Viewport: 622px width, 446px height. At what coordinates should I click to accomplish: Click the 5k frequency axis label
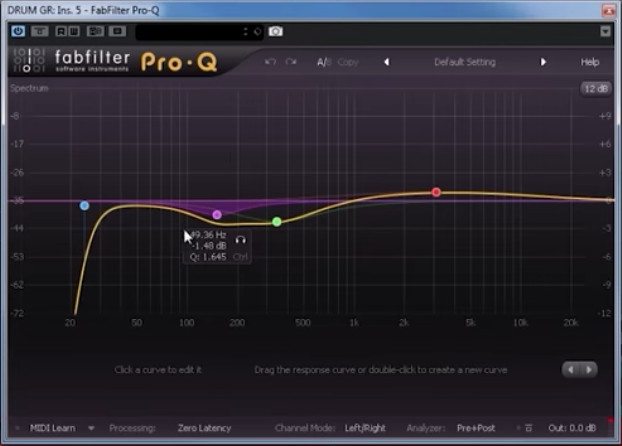point(470,323)
